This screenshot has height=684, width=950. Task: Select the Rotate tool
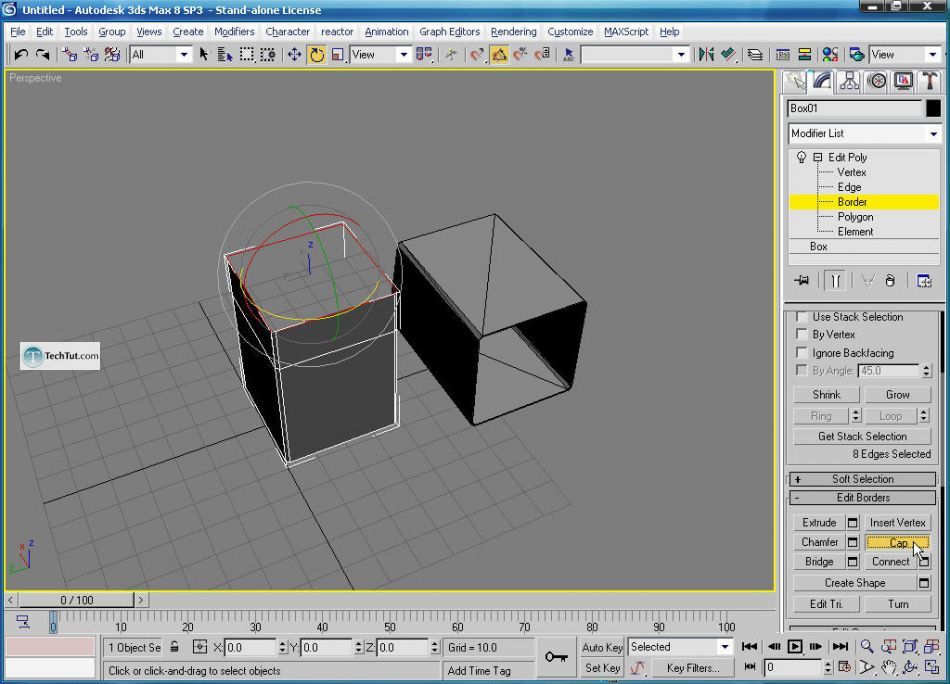[316, 55]
